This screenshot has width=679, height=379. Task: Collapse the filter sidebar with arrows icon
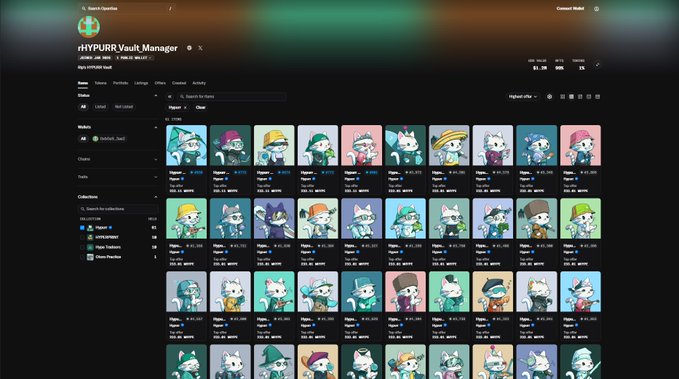170,97
